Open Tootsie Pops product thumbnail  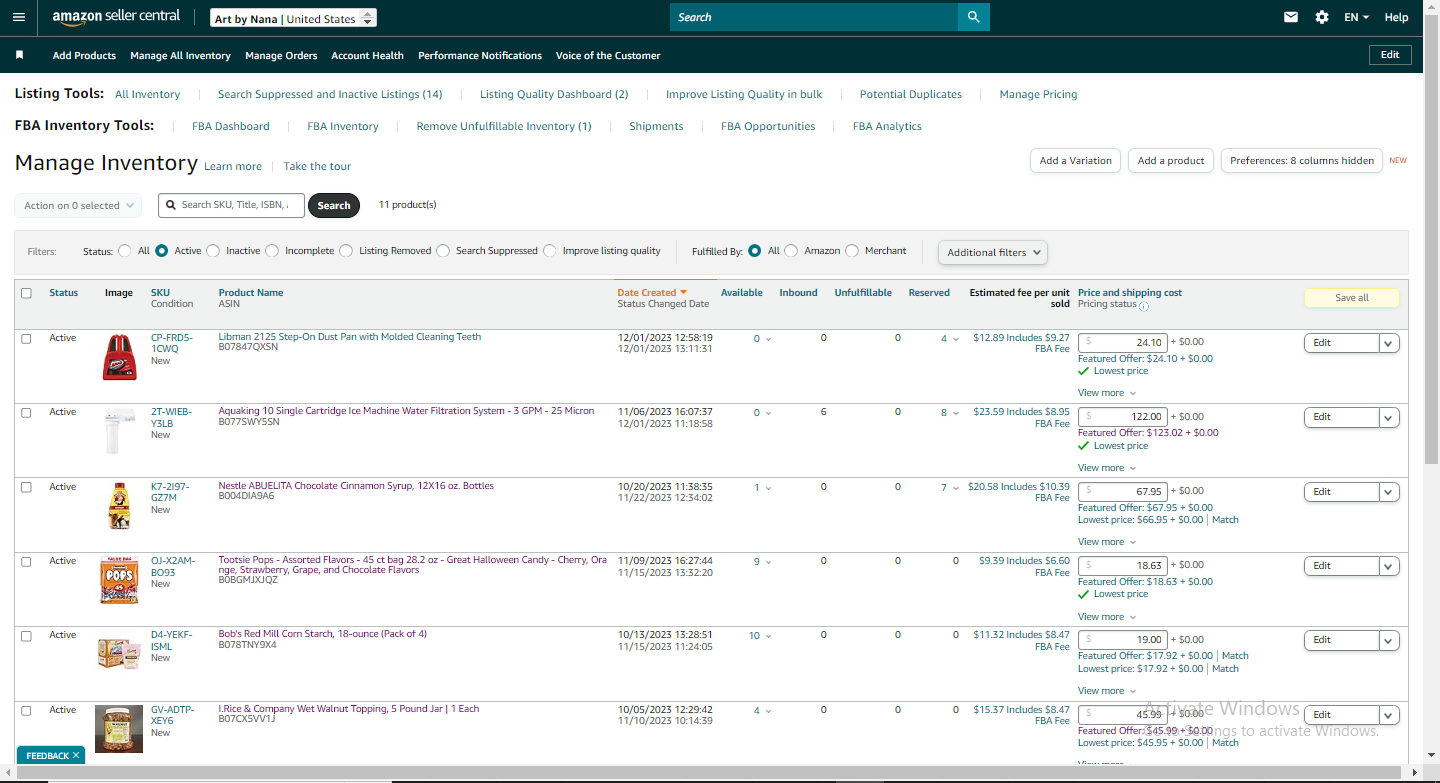coord(119,580)
